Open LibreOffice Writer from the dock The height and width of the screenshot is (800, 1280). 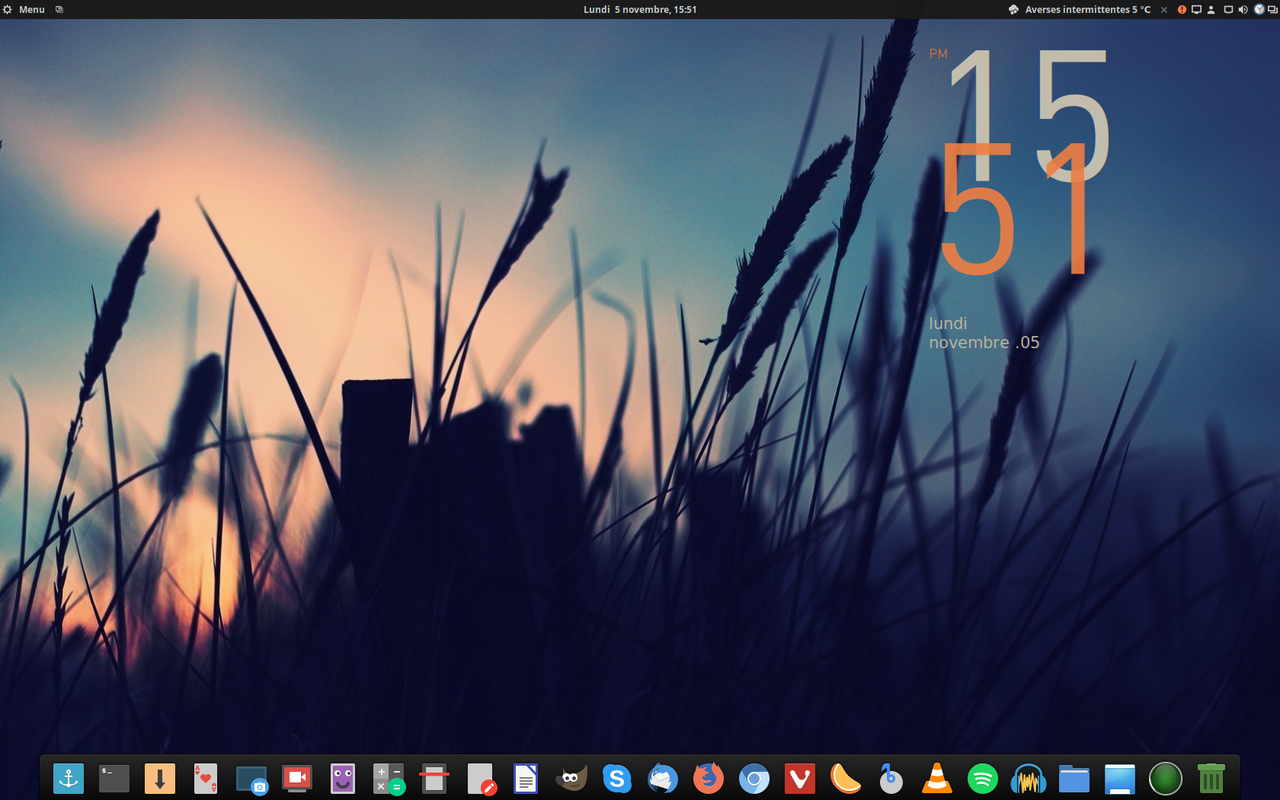click(526, 778)
